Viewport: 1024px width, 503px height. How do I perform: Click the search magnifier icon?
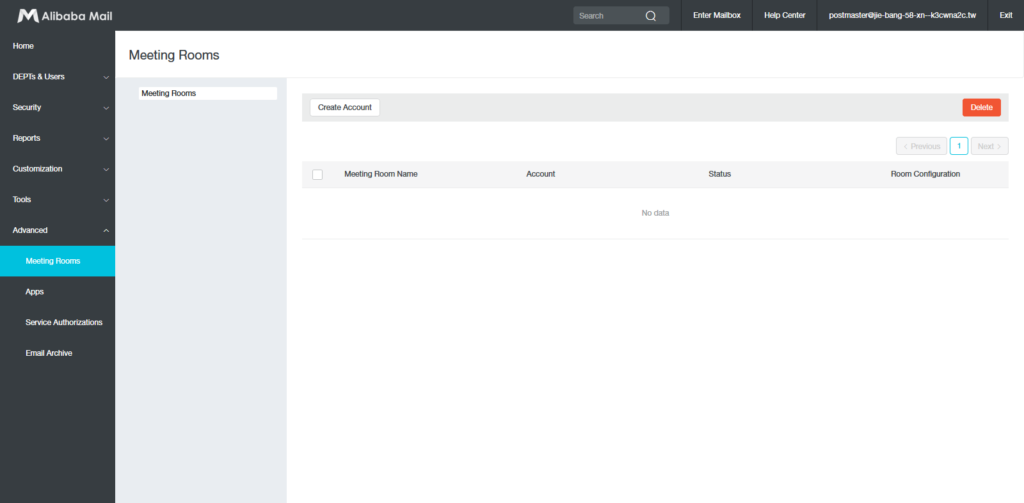[x=650, y=16]
